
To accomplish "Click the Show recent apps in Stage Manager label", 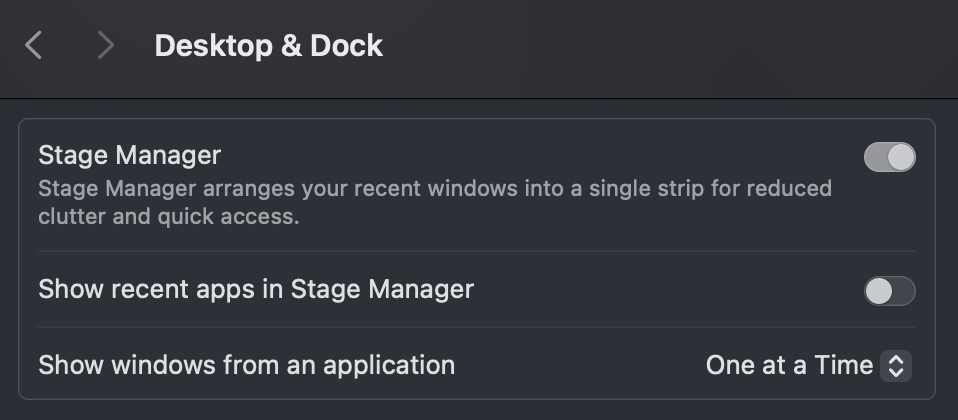I will point(256,289).
